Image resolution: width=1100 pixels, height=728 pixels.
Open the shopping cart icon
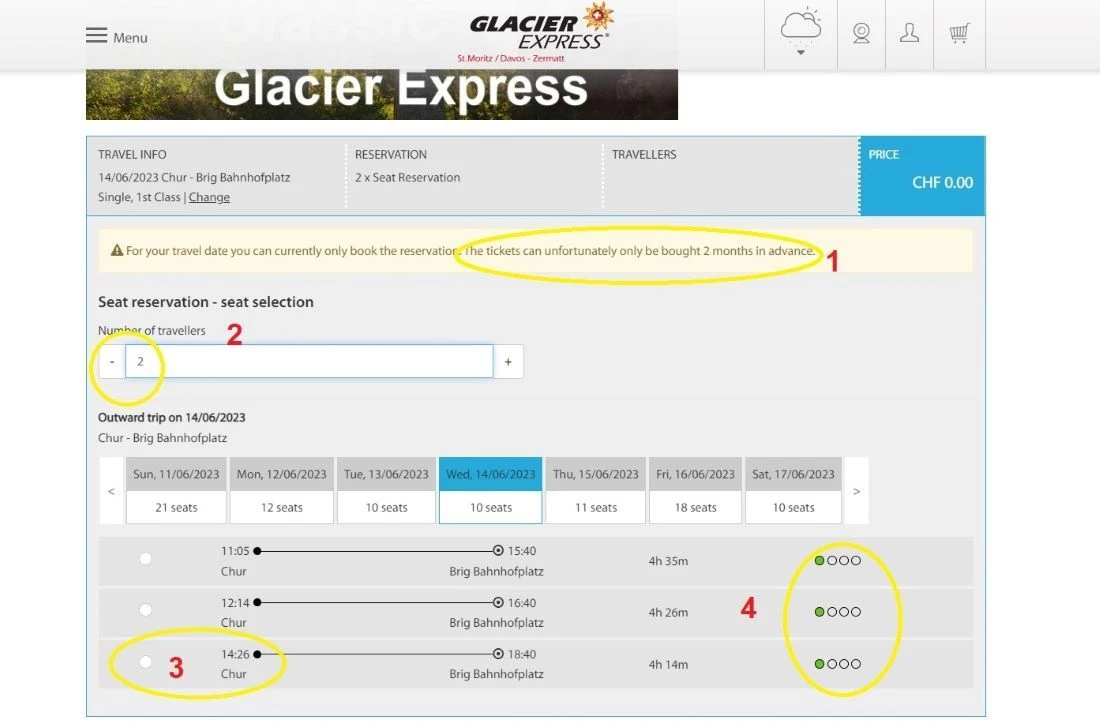[959, 33]
